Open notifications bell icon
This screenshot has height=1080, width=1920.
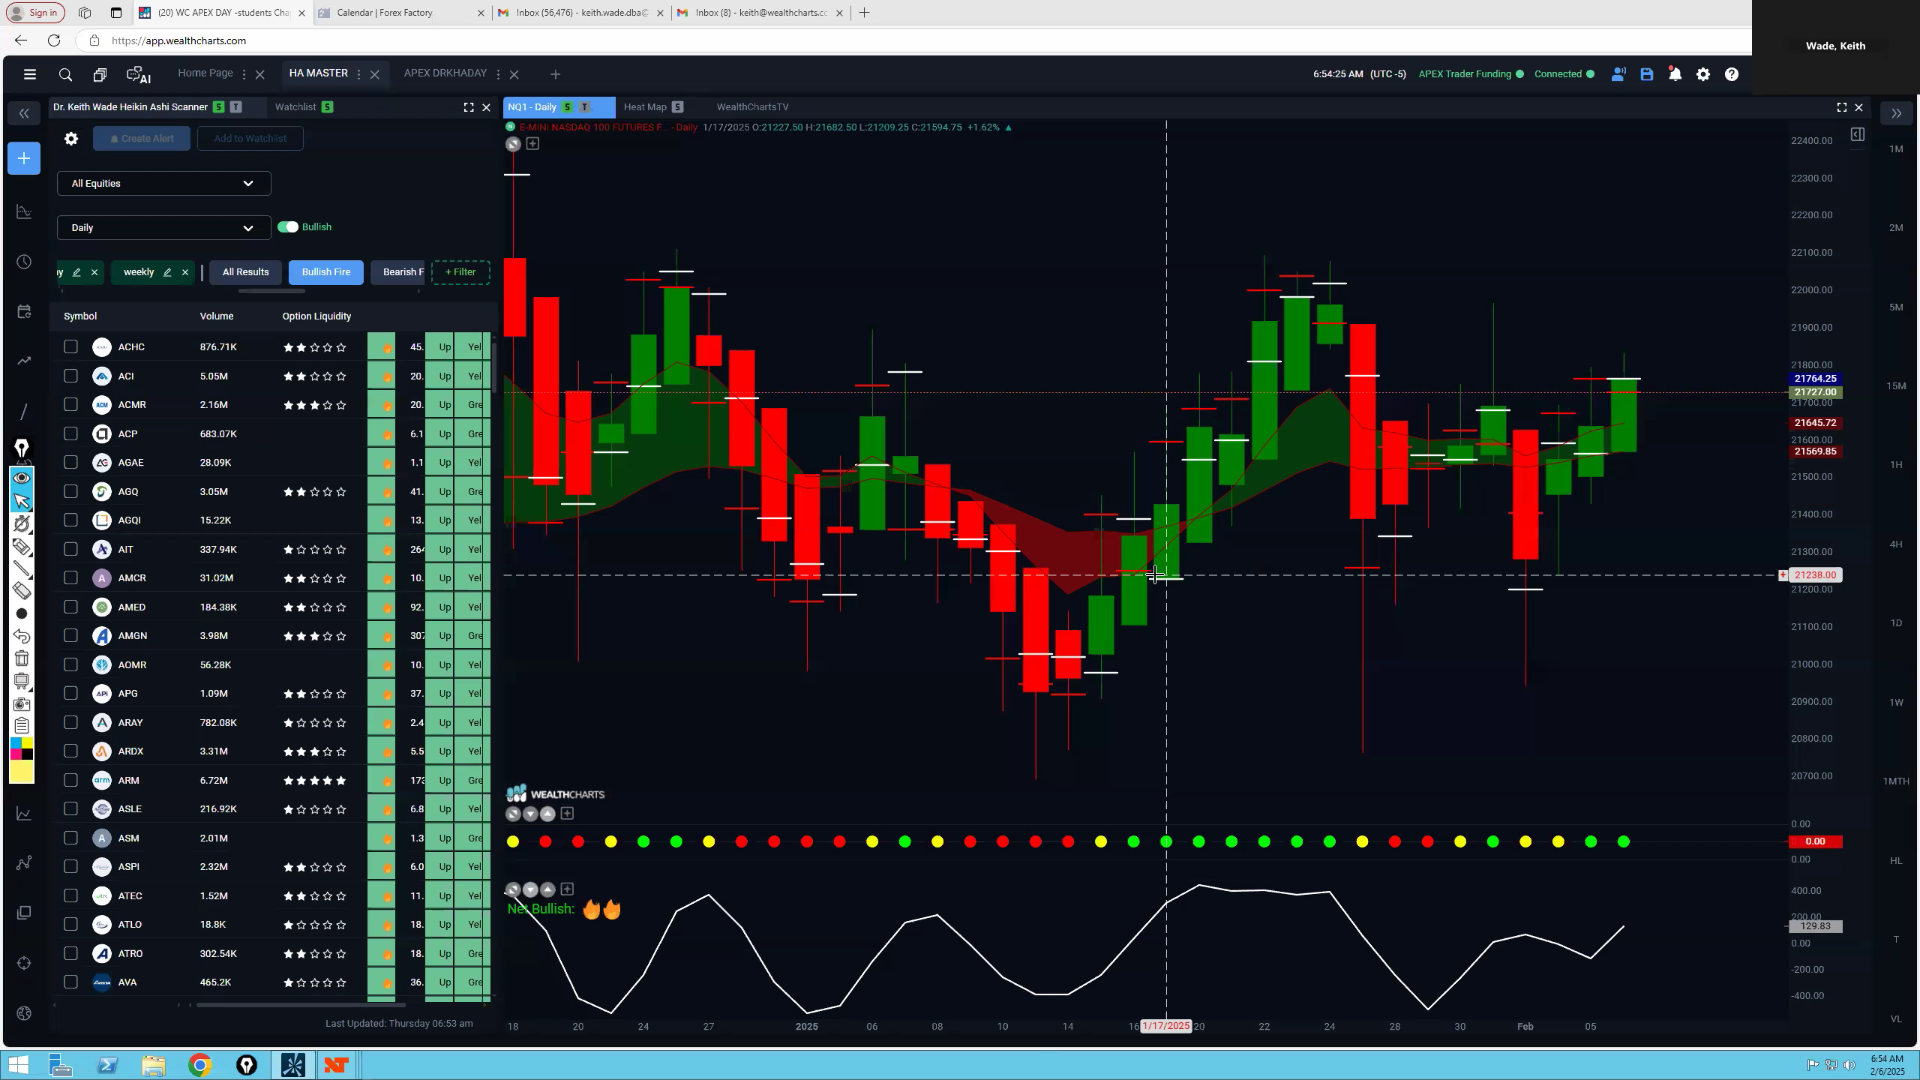pyautogui.click(x=1675, y=74)
